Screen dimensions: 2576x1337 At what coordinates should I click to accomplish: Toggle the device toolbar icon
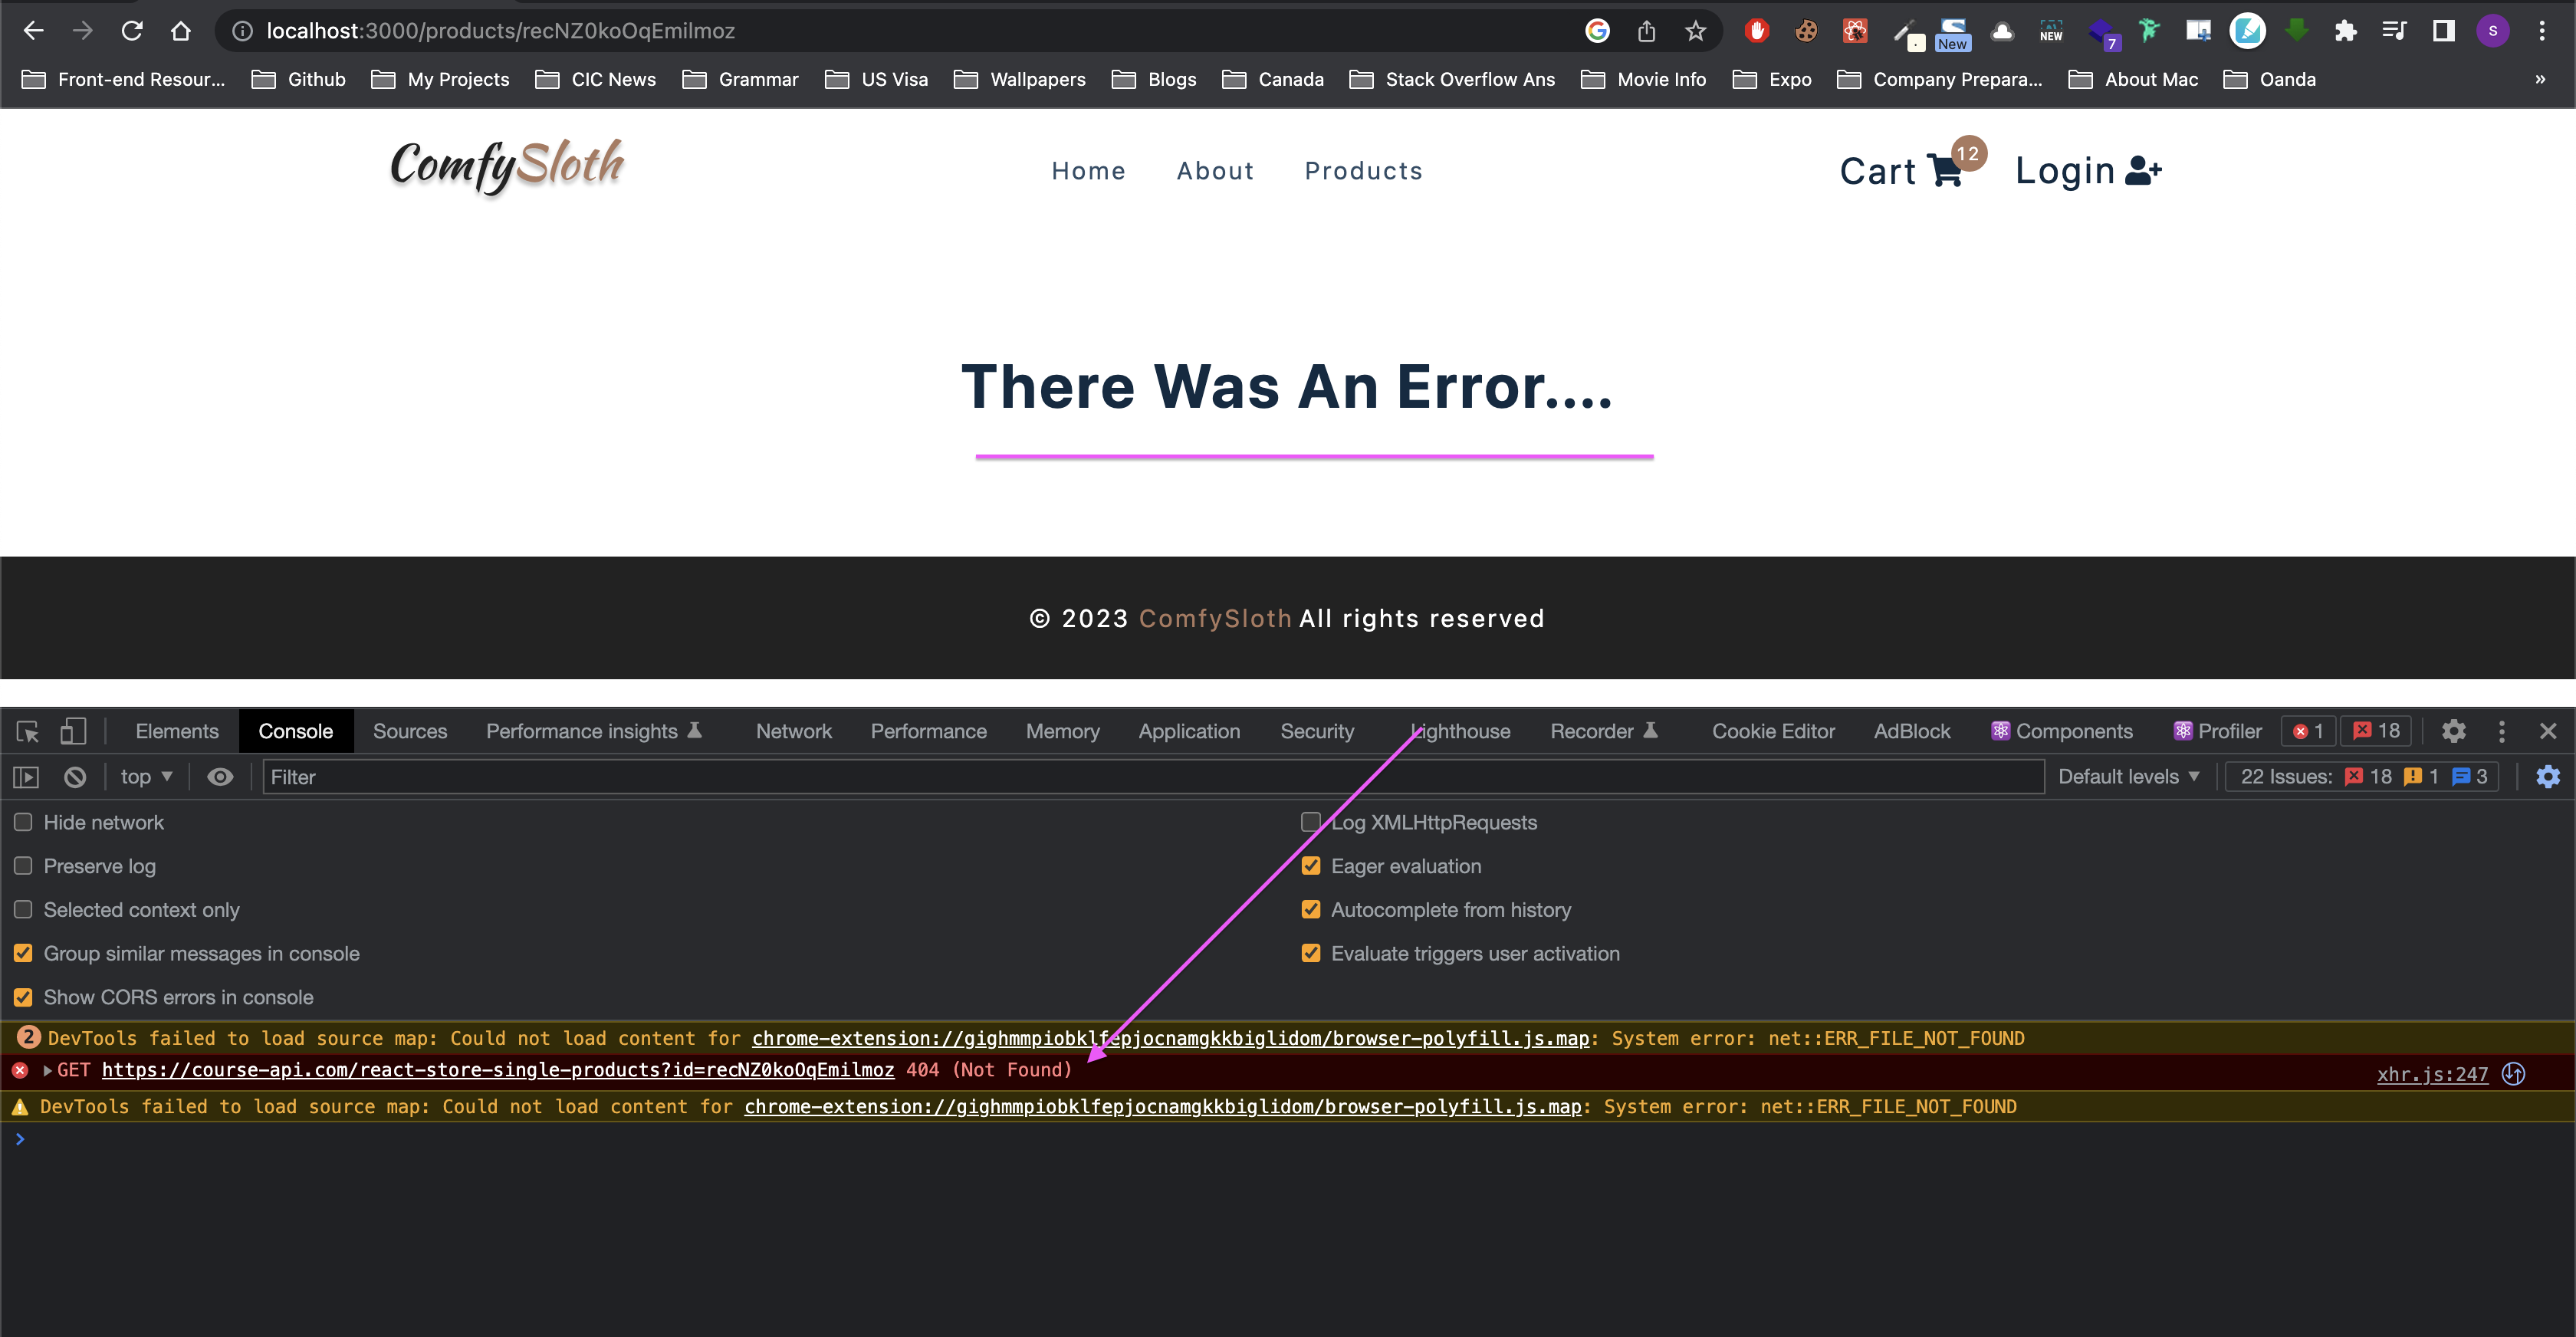[x=73, y=732]
